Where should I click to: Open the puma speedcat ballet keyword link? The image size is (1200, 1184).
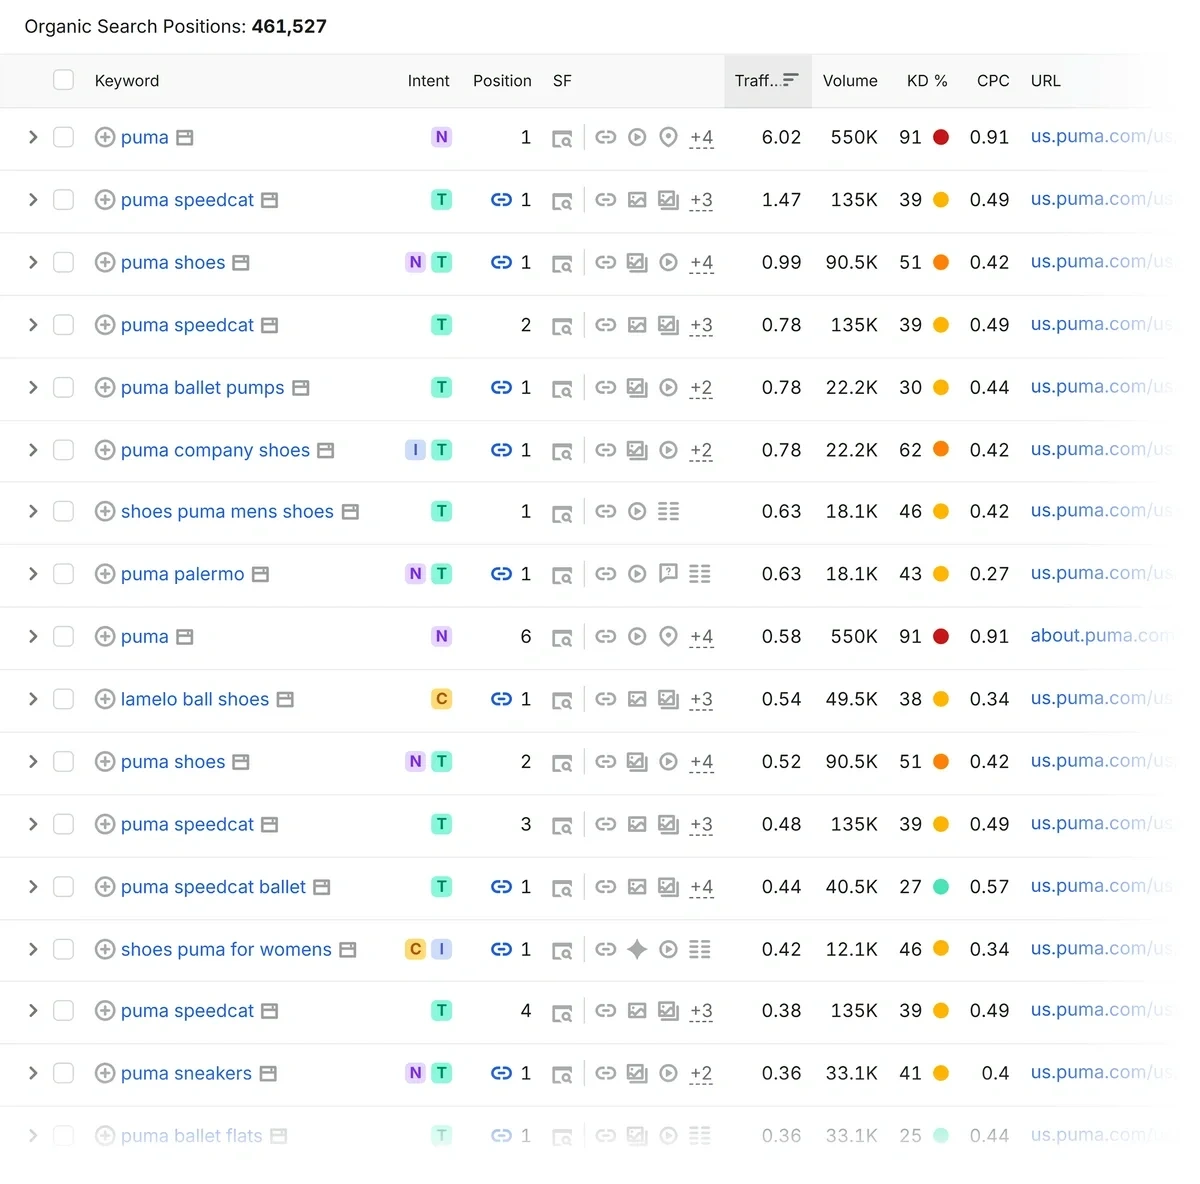(x=213, y=887)
